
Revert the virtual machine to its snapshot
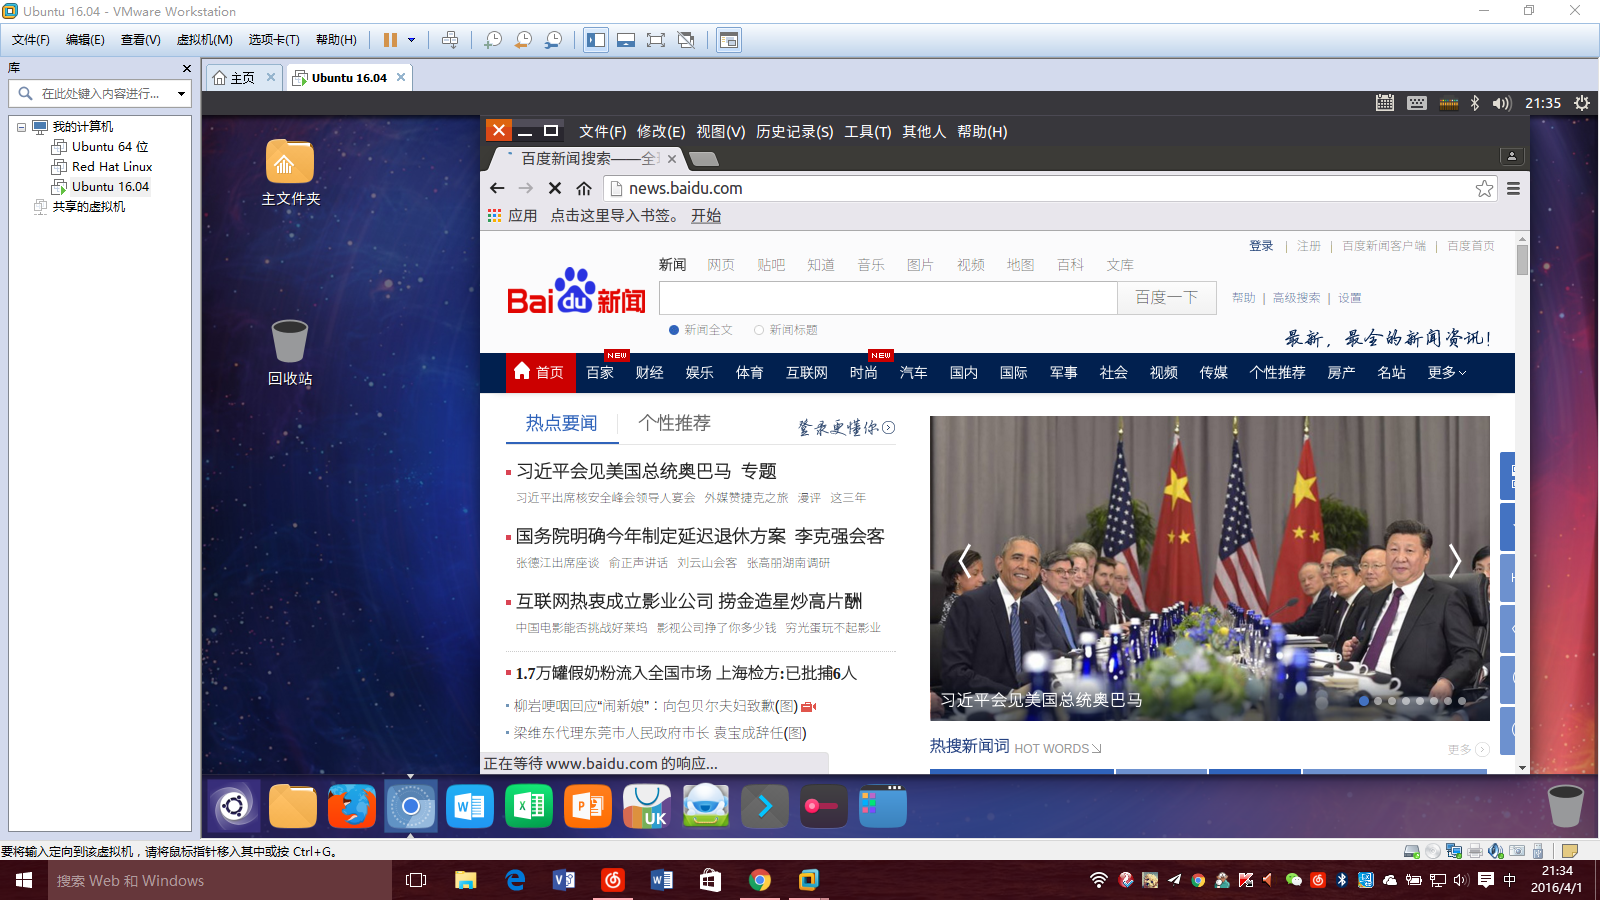tap(522, 40)
